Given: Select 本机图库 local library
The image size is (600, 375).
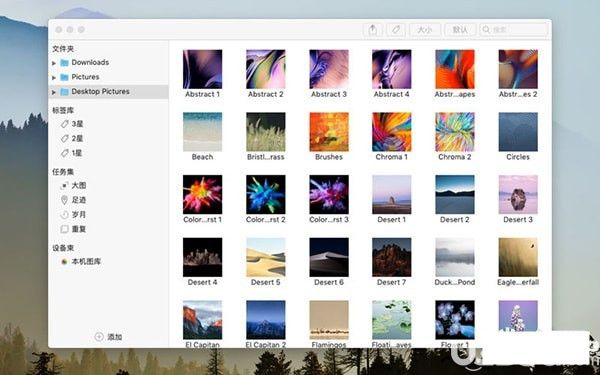Looking at the screenshot, I should tap(81, 262).
